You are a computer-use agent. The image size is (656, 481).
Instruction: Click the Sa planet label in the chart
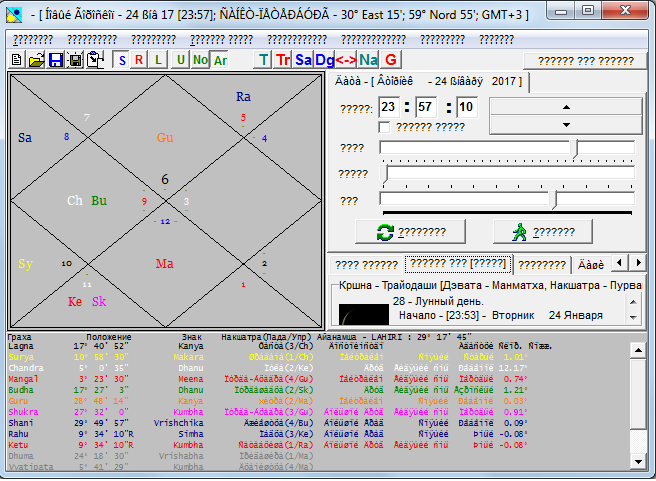coord(25,138)
